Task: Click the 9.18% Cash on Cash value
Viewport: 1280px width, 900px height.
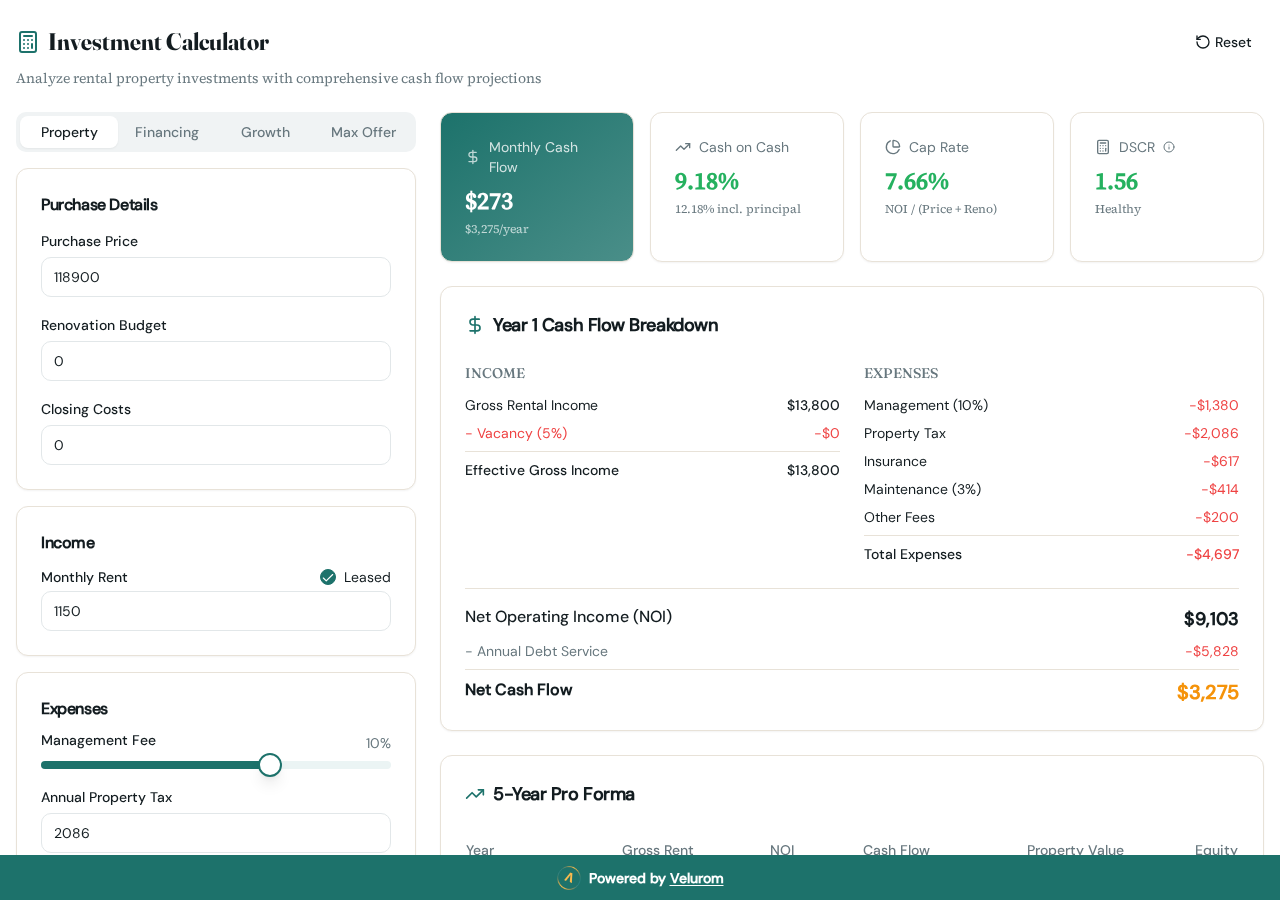Action: point(707,181)
